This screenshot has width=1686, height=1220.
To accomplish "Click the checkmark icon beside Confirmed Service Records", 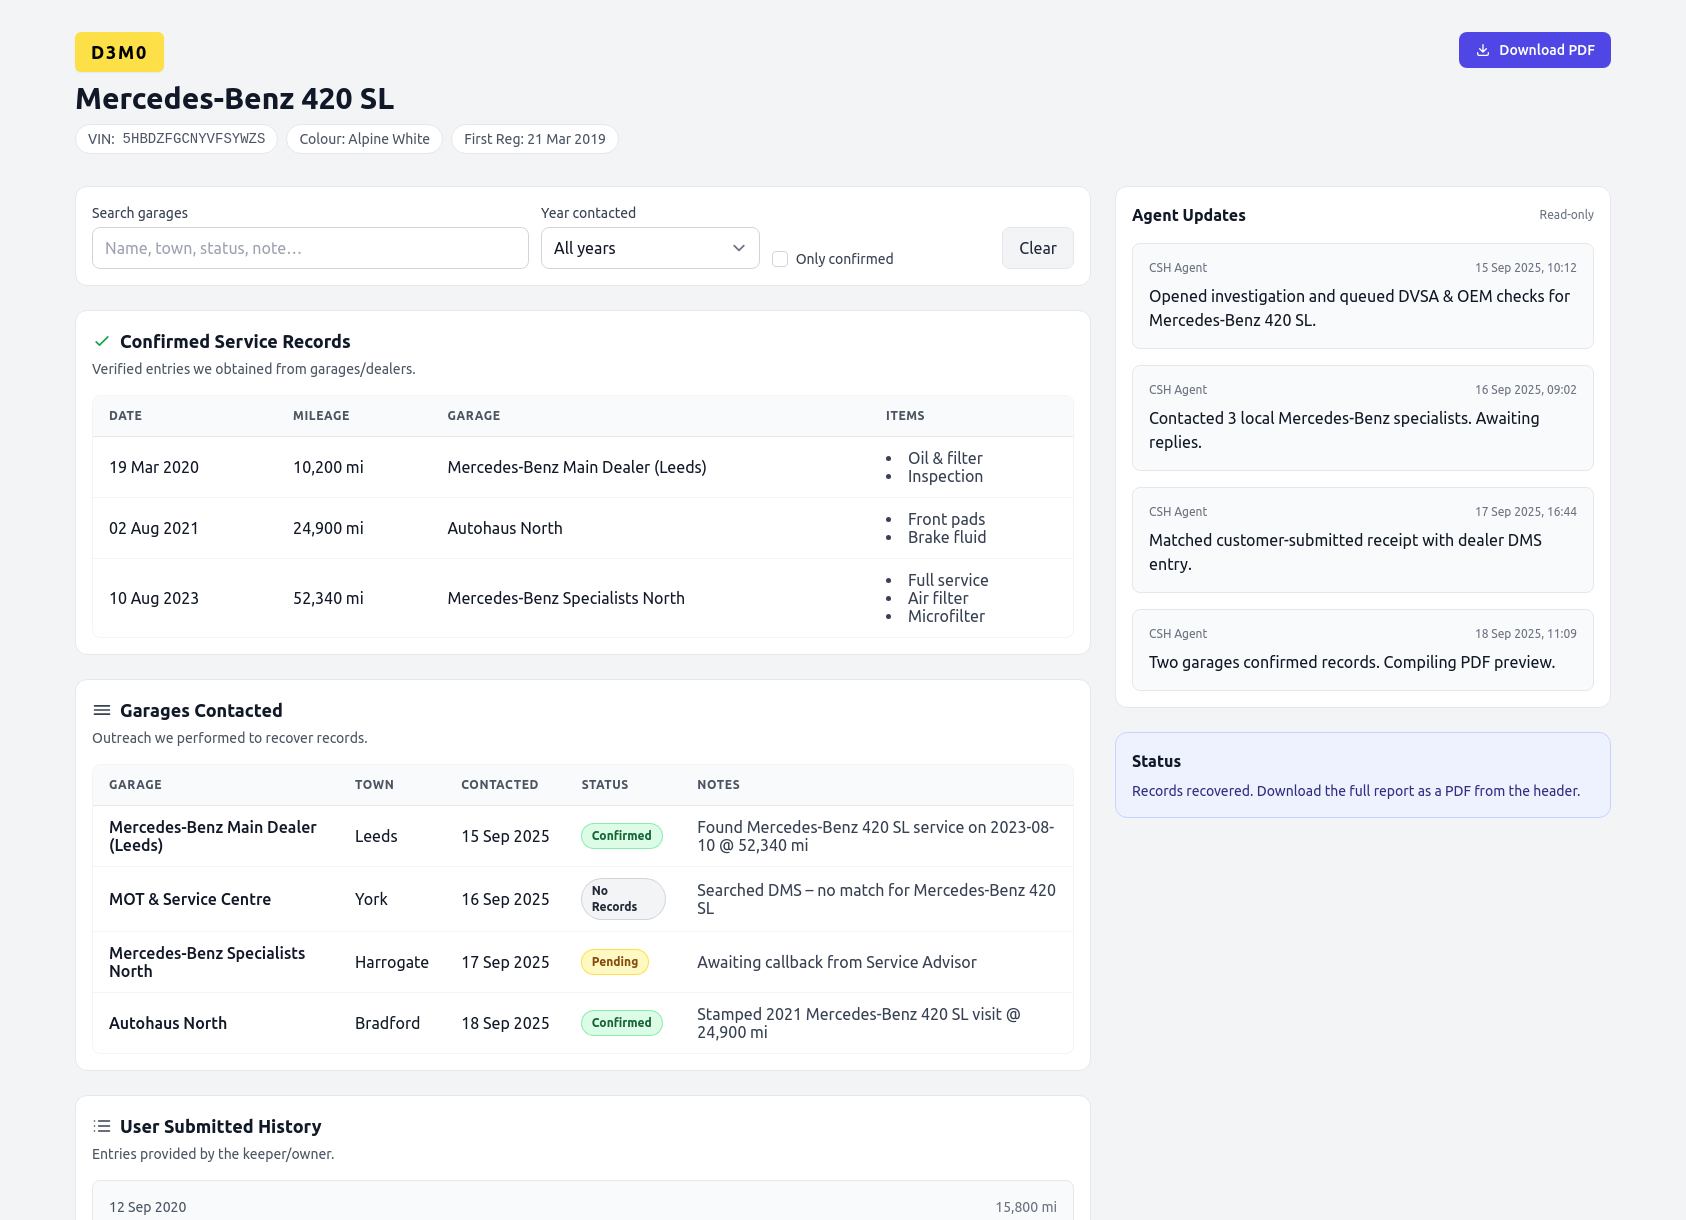I will pos(102,342).
